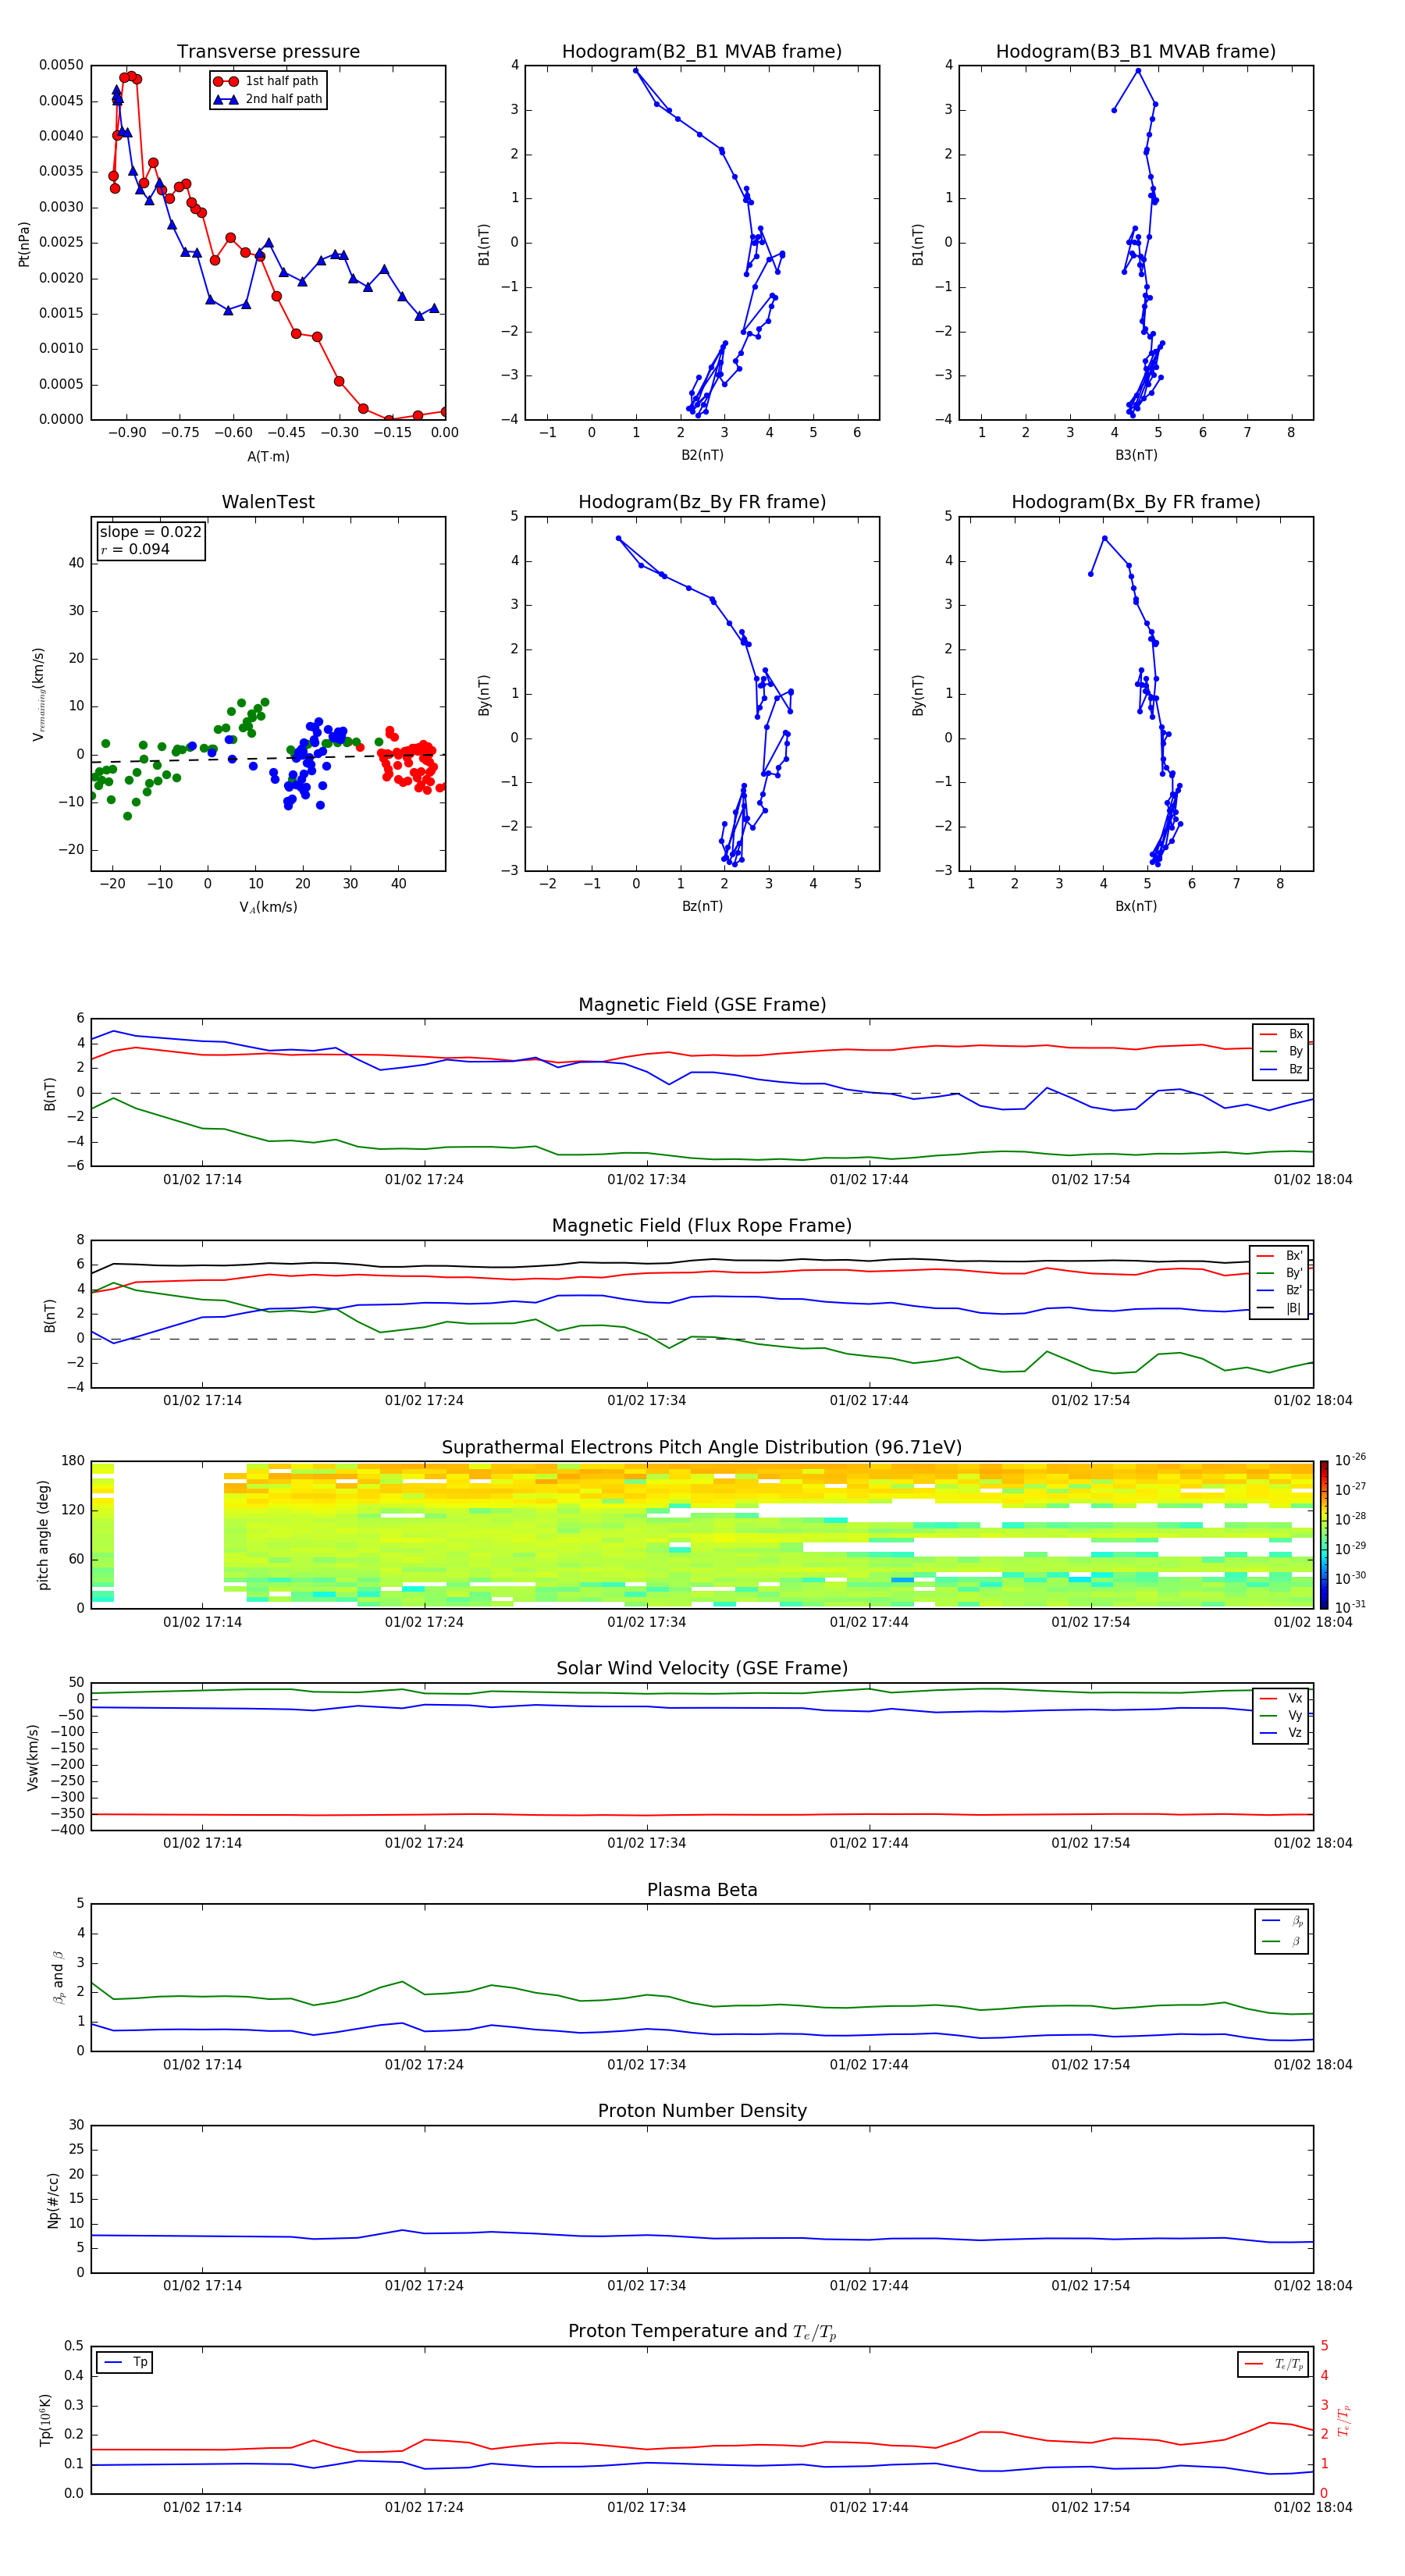
Task: Click the 'Pt(nPa)' y-axis label
Action: [24, 243]
